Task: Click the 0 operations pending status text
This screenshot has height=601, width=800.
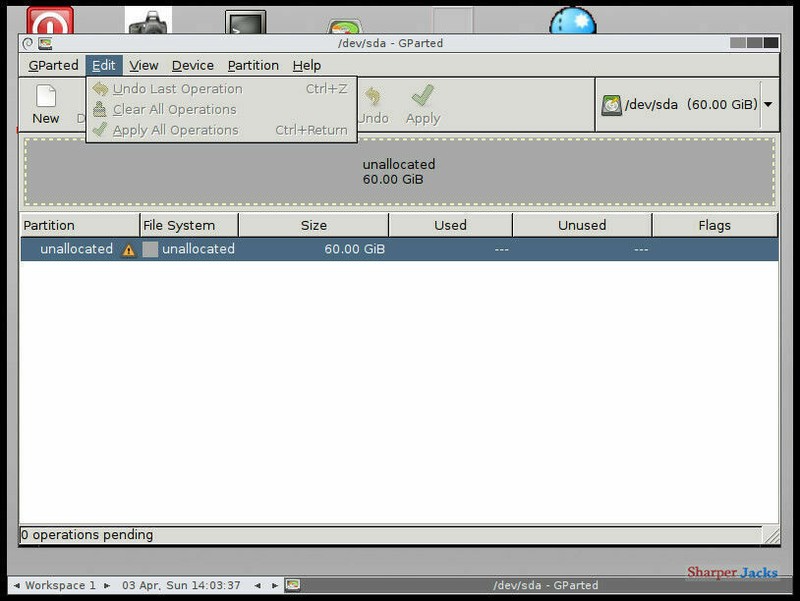Action: [87, 535]
